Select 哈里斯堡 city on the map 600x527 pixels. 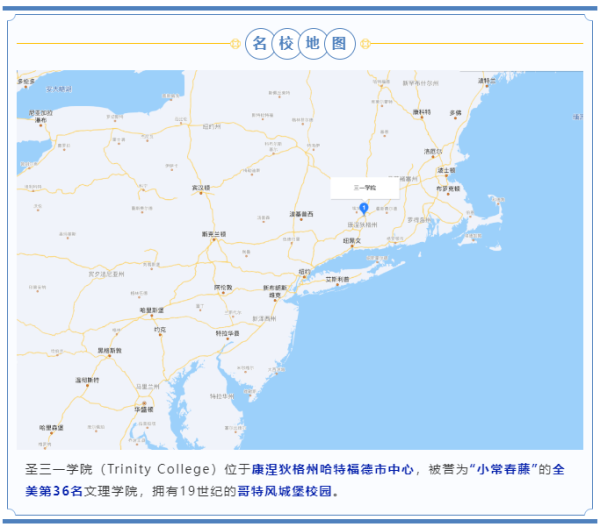151,312
